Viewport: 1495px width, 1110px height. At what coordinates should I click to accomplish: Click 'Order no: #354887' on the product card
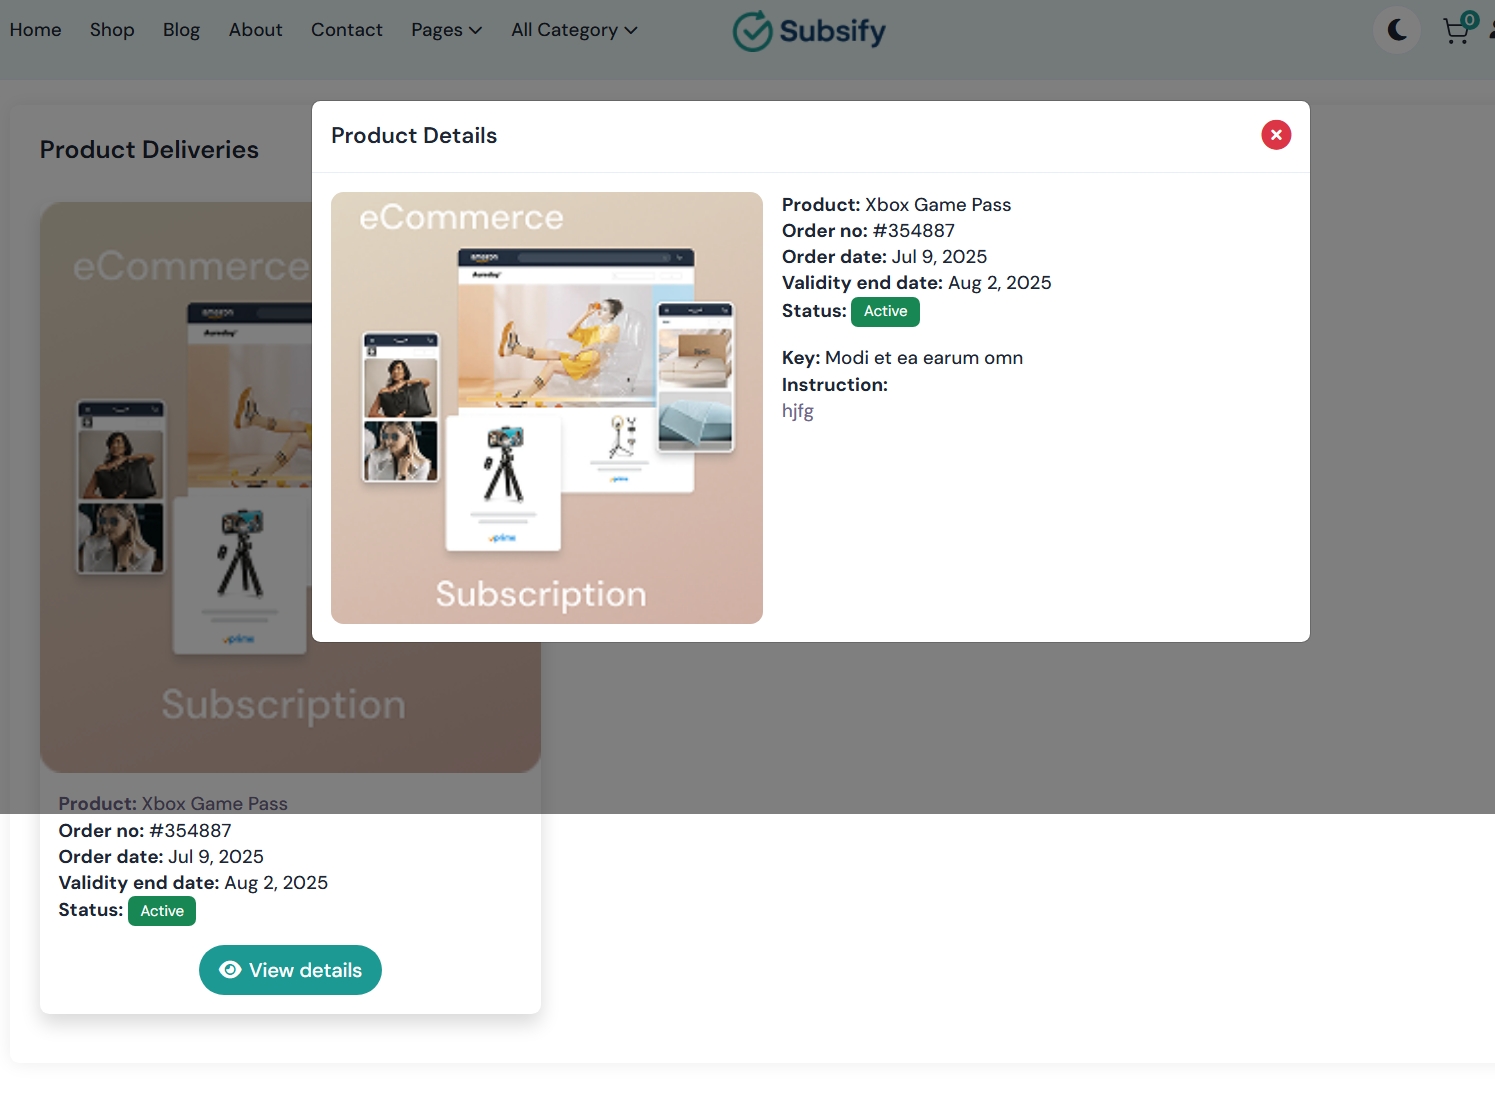[145, 831]
